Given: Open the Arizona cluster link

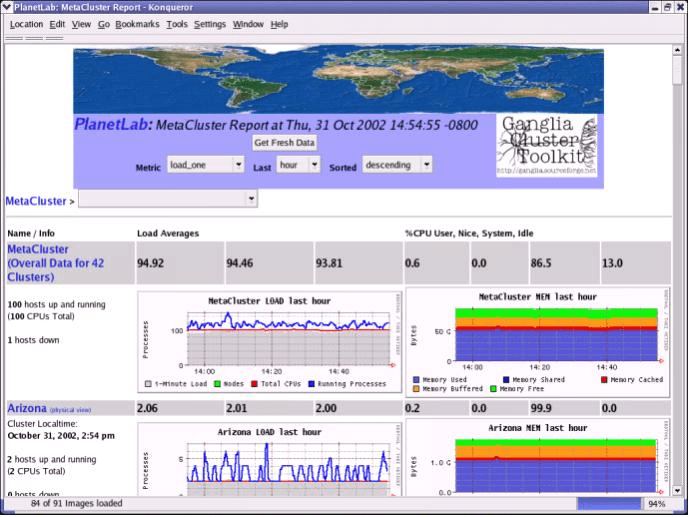Looking at the screenshot, I should pyautogui.click(x=27, y=408).
